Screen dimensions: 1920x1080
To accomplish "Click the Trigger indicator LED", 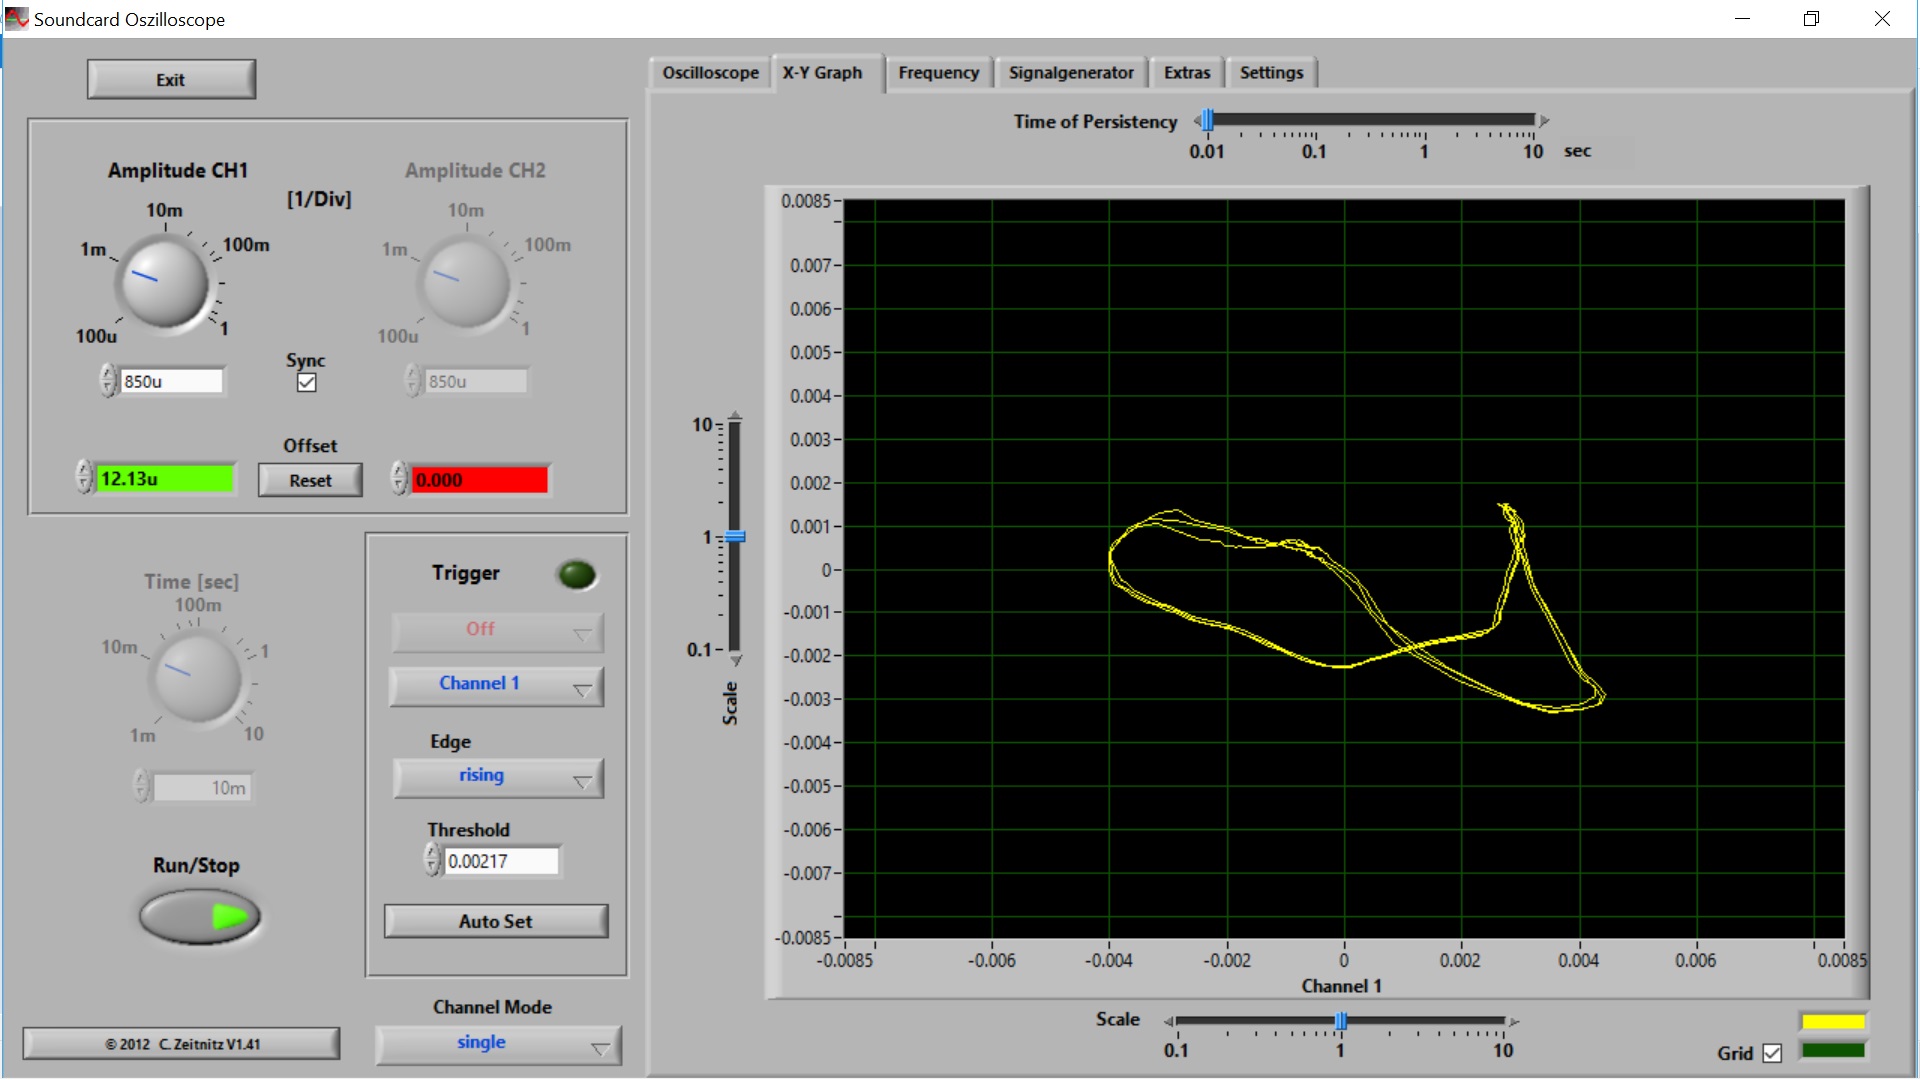I will click(x=576, y=574).
